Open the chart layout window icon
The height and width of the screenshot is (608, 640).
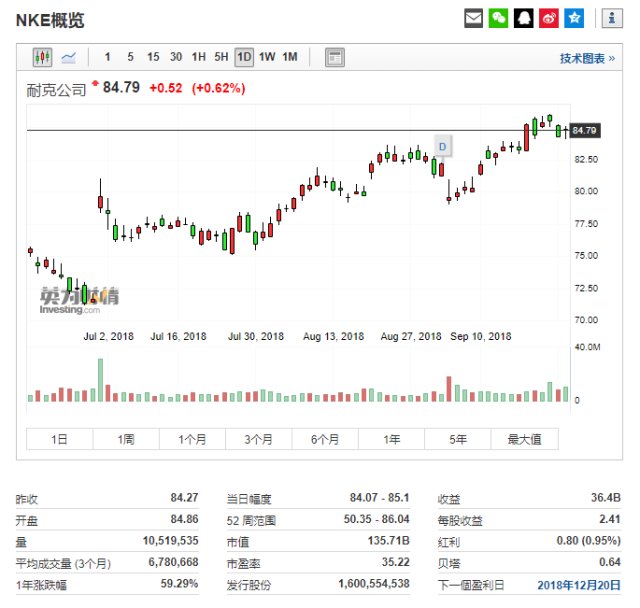tap(335, 57)
